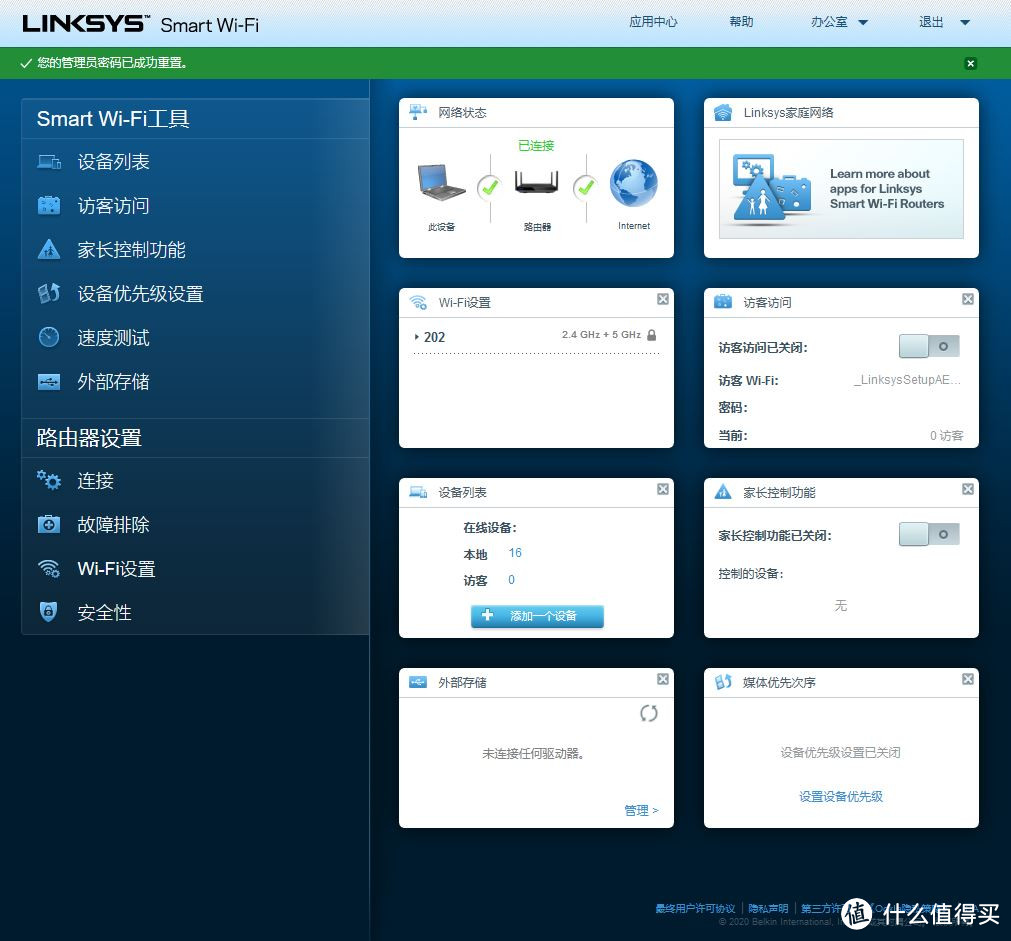The height and width of the screenshot is (941, 1011).
Task: Open the 连接 router settings
Action: point(95,480)
